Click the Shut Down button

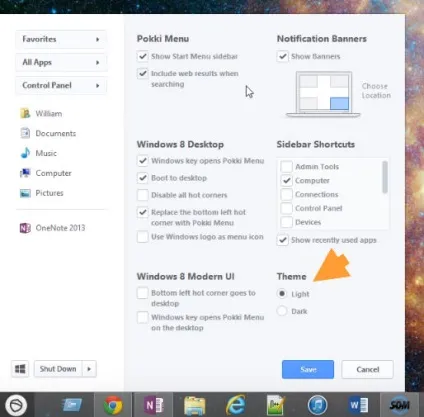58,369
